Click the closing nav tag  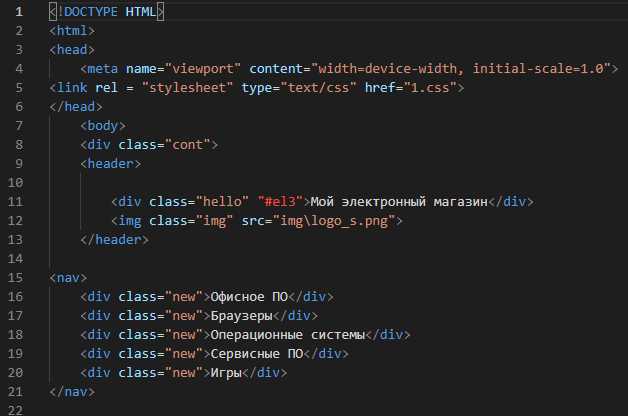[x=72, y=392]
